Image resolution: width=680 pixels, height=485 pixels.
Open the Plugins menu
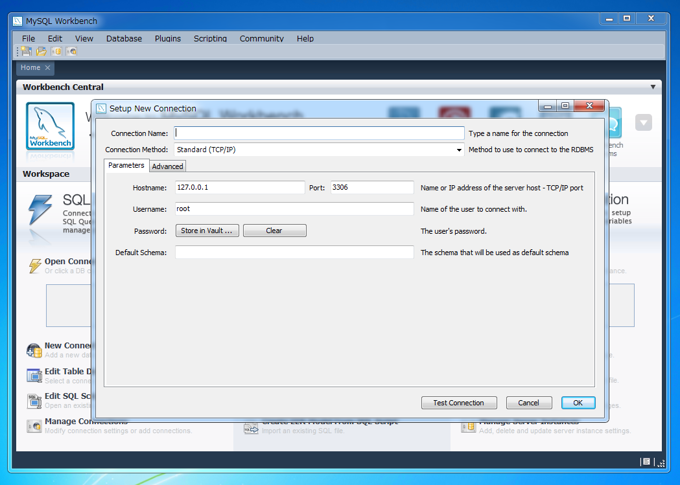point(168,39)
